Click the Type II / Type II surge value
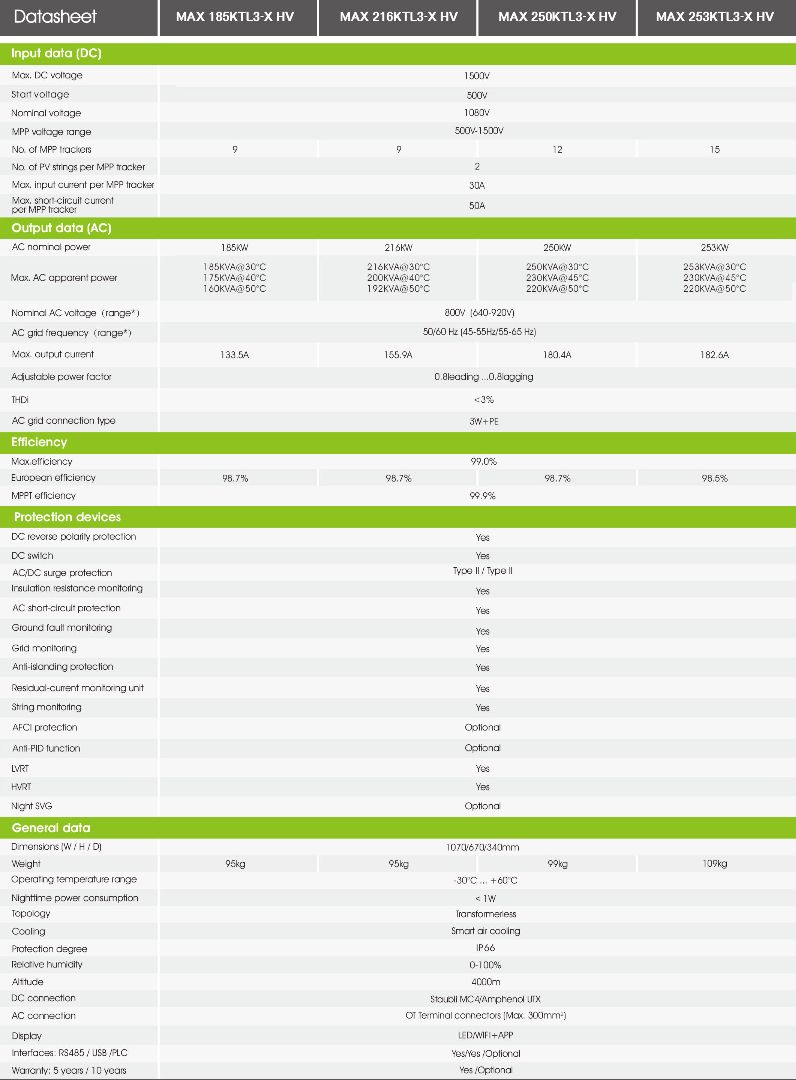The height and width of the screenshot is (1080, 796). tap(483, 571)
